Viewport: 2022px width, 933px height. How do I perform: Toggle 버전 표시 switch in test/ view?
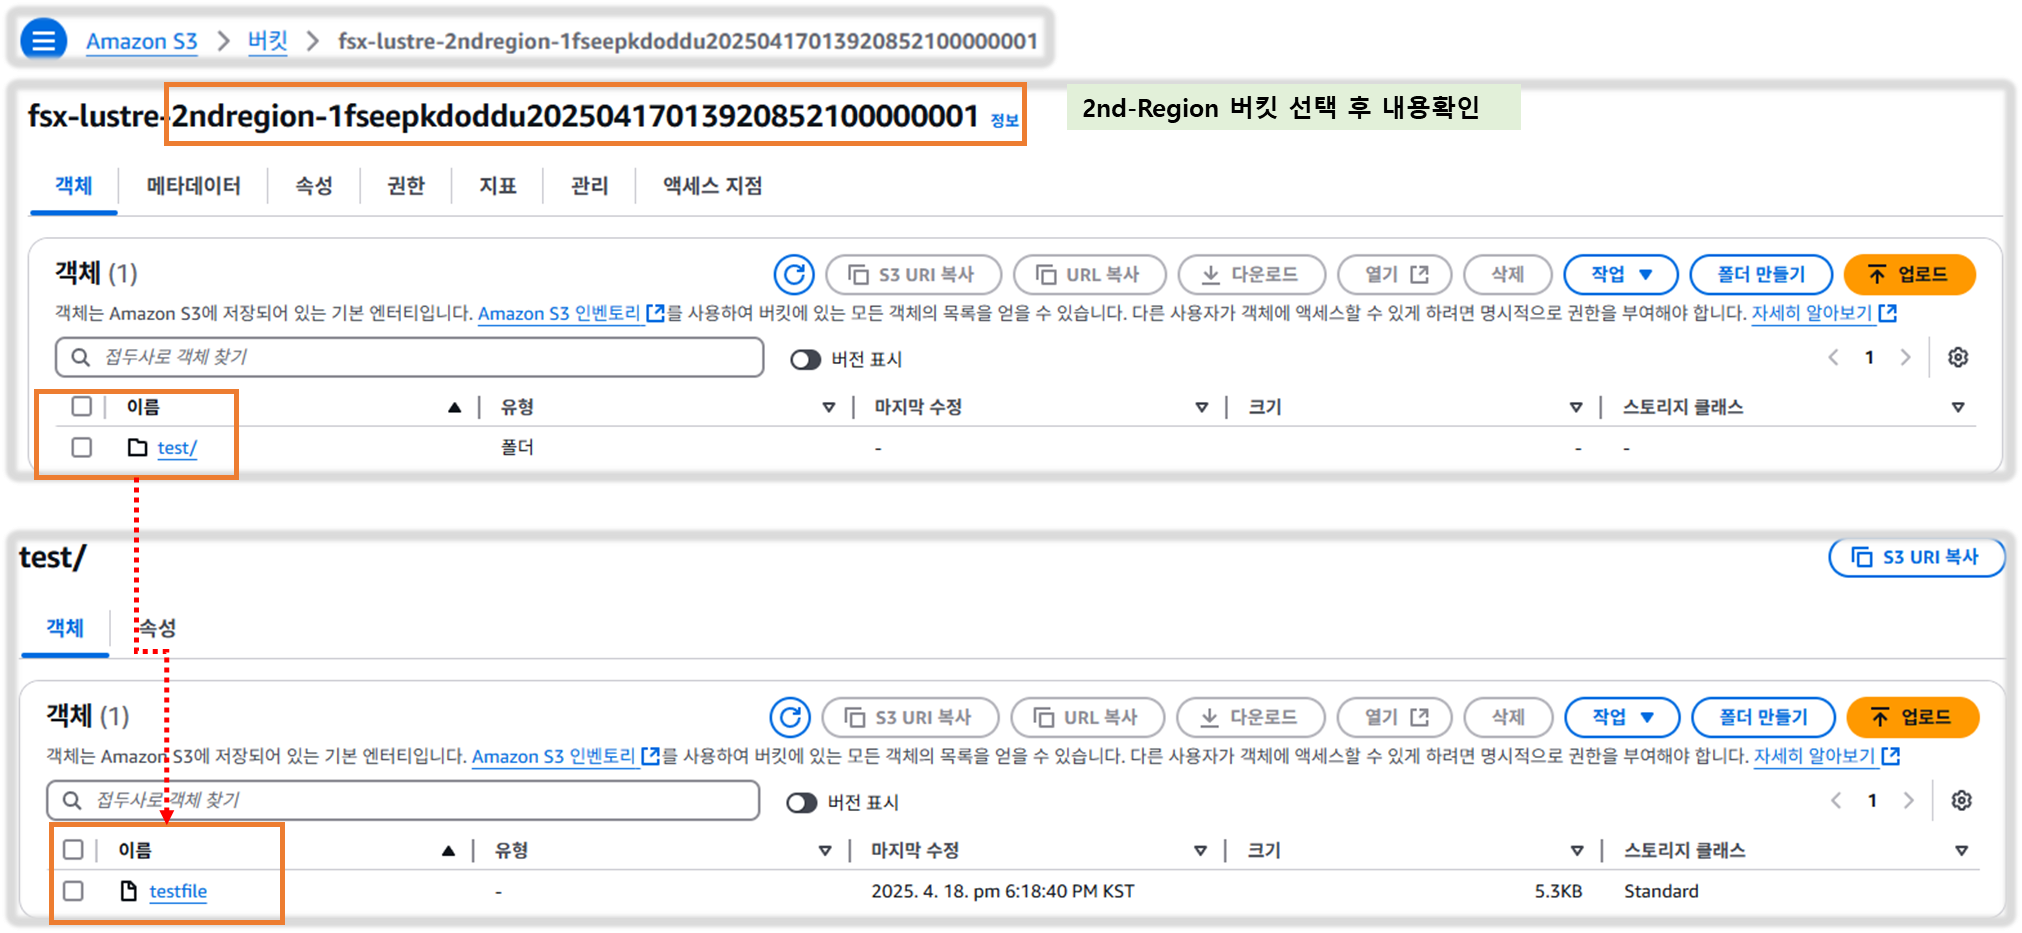[801, 802]
